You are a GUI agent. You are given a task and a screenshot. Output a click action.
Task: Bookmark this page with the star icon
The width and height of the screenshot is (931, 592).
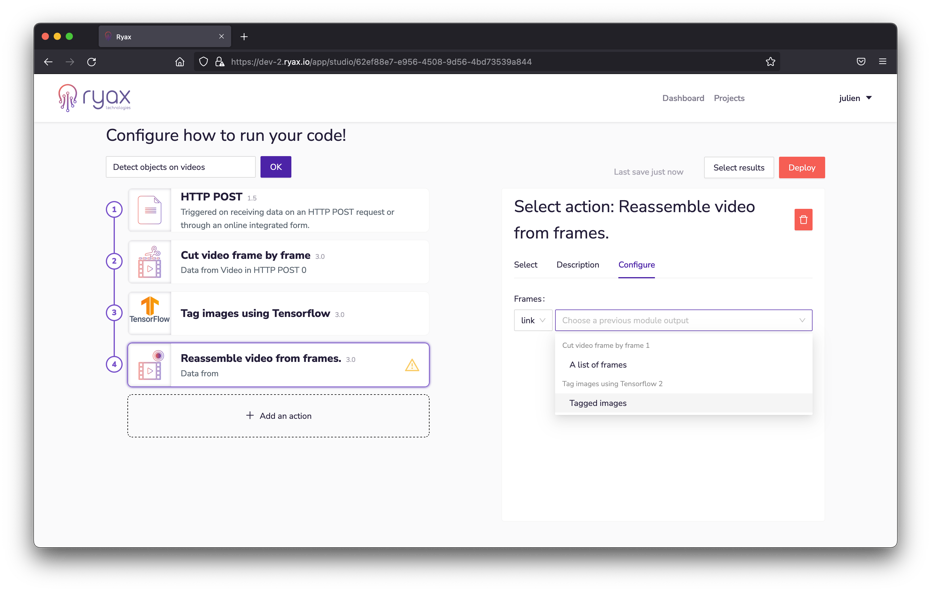(770, 62)
